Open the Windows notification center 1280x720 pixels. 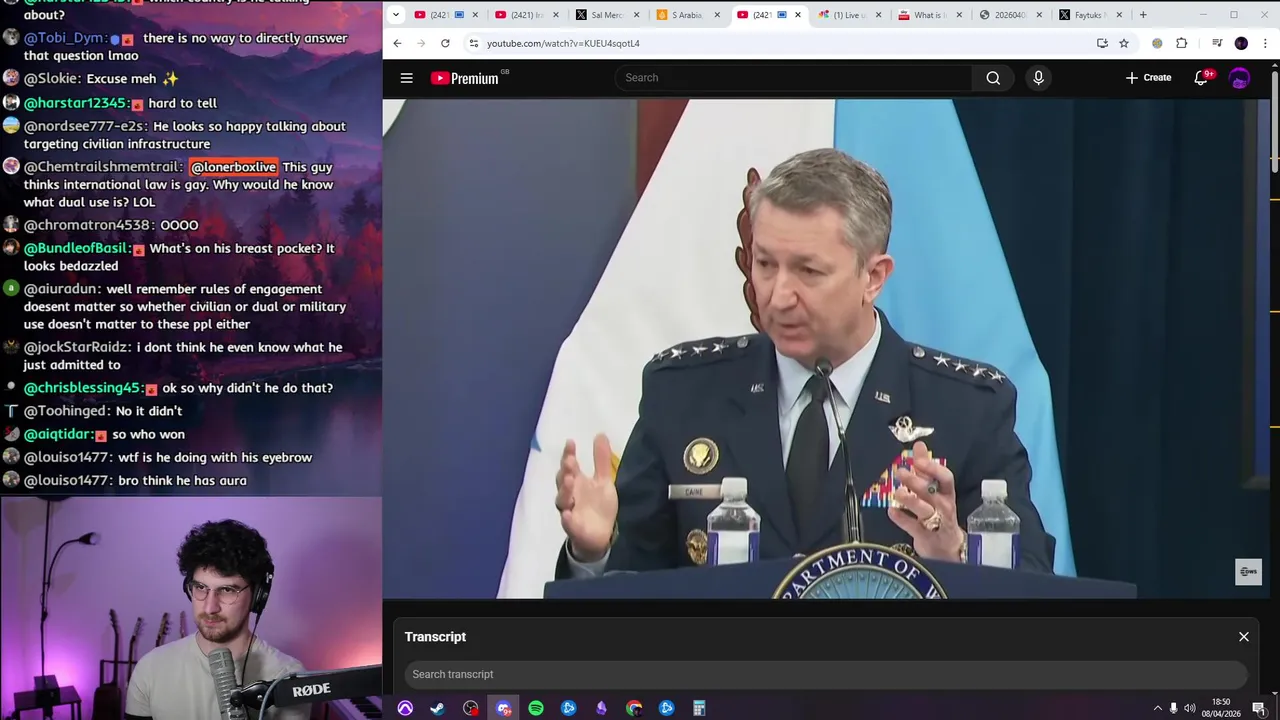coord(1259,709)
